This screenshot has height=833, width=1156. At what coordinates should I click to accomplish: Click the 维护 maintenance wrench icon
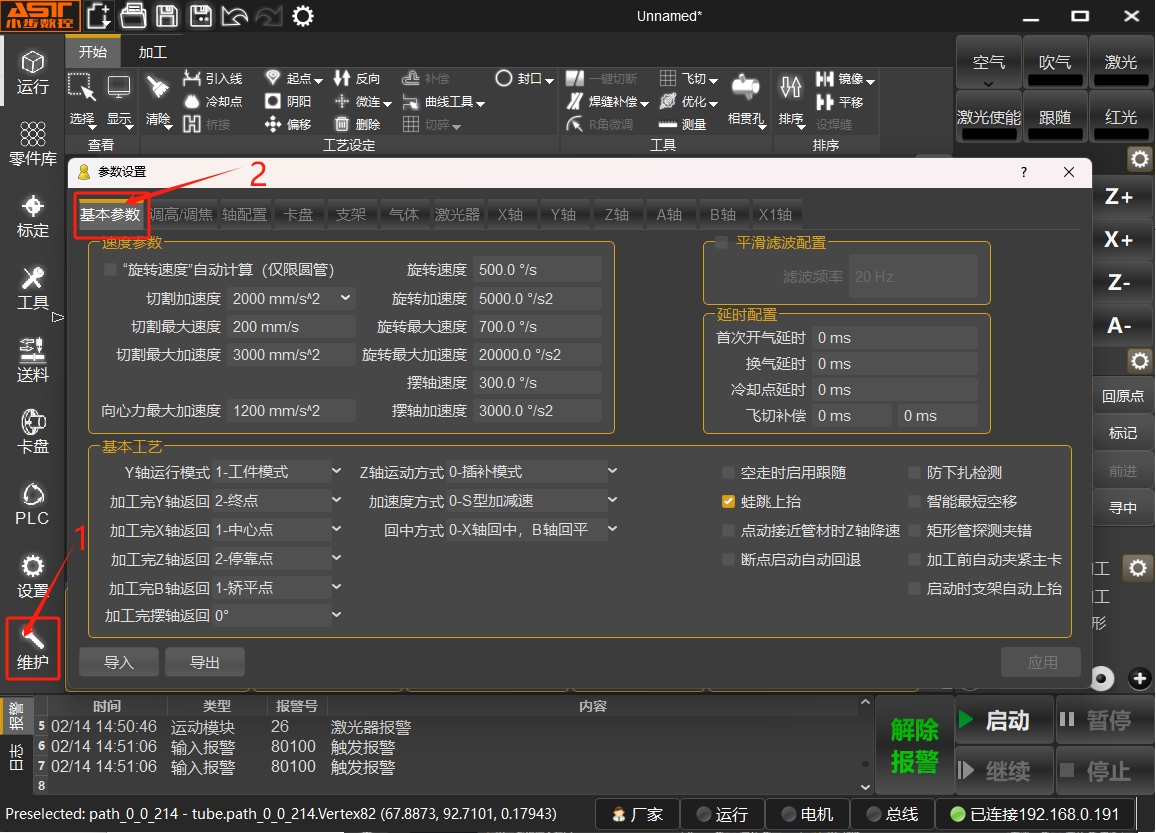[x=32, y=647]
